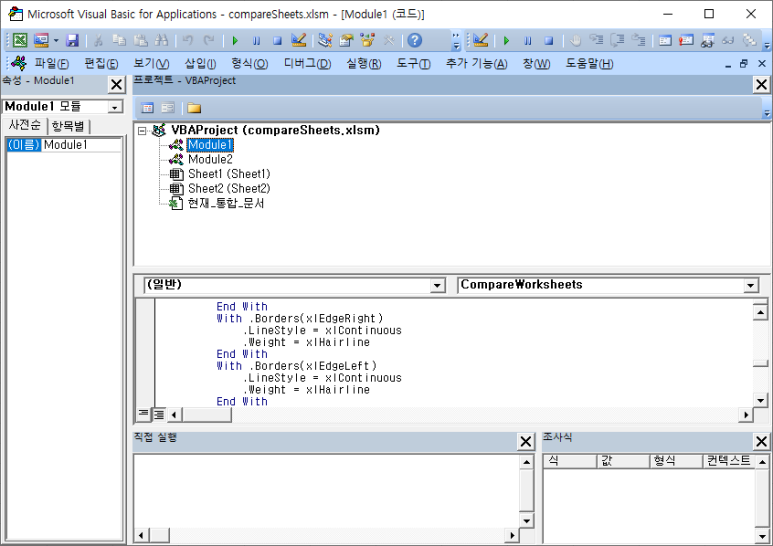Click View Code icon in project panel
Screen dimensions: 773x546
tap(147, 108)
